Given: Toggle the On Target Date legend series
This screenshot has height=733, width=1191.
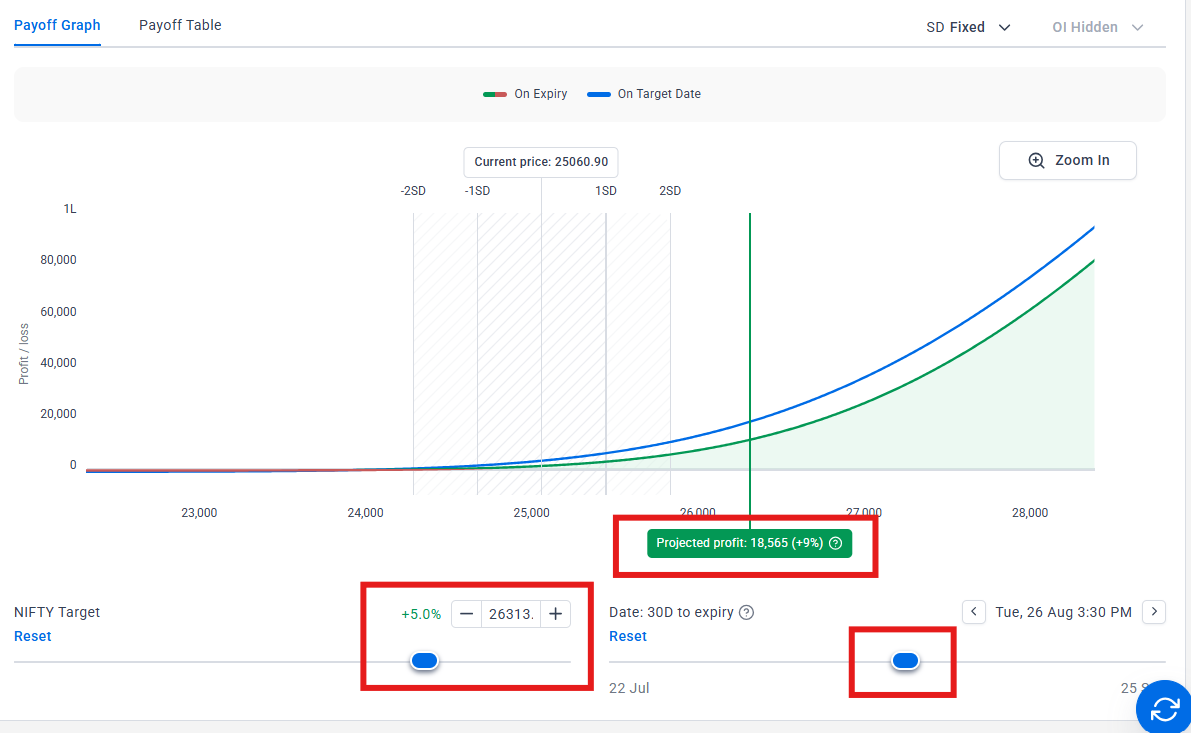Looking at the screenshot, I should [644, 94].
